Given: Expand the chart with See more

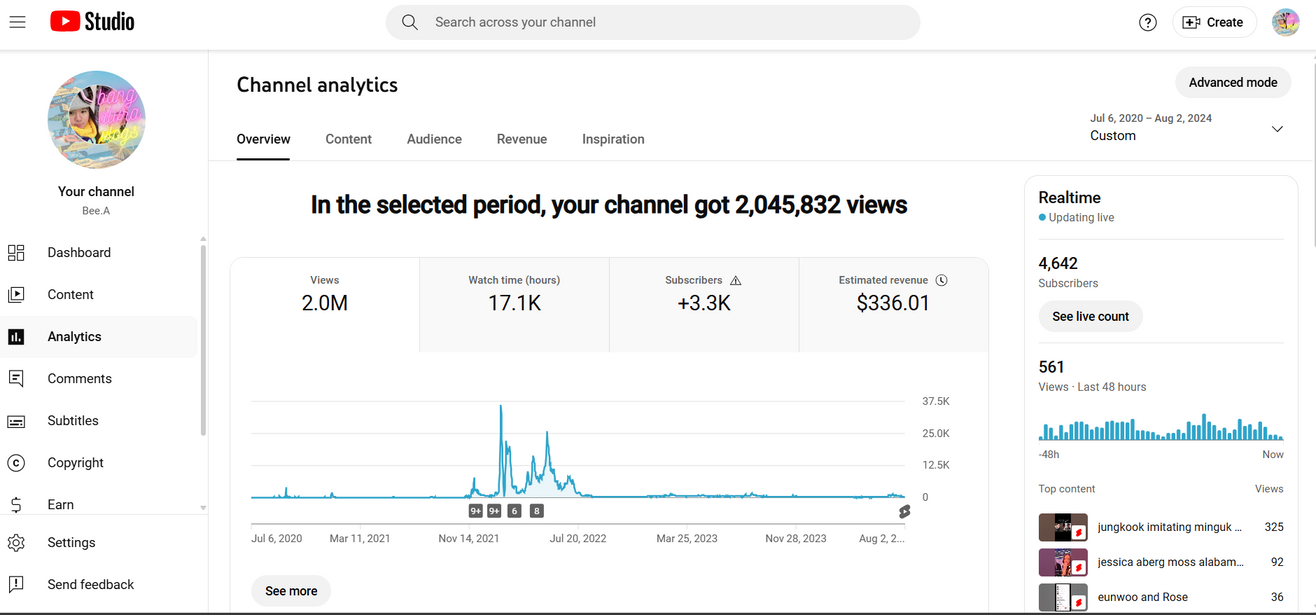Looking at the screenshot, I should 291,591.
